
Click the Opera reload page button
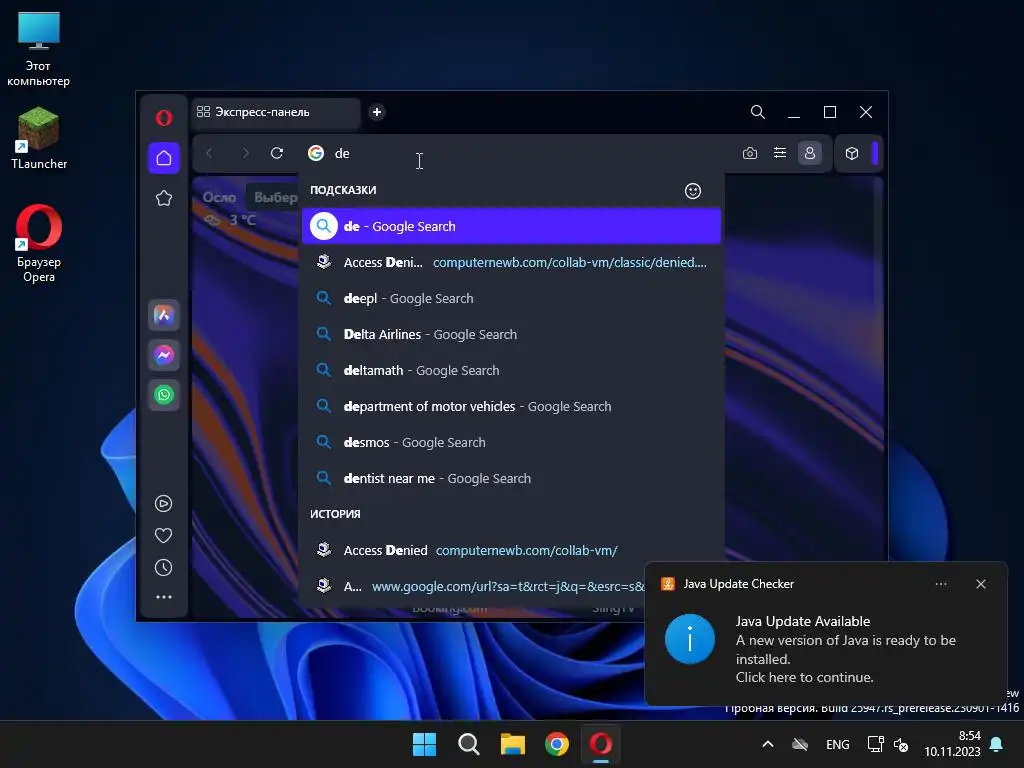coord(277,153)
